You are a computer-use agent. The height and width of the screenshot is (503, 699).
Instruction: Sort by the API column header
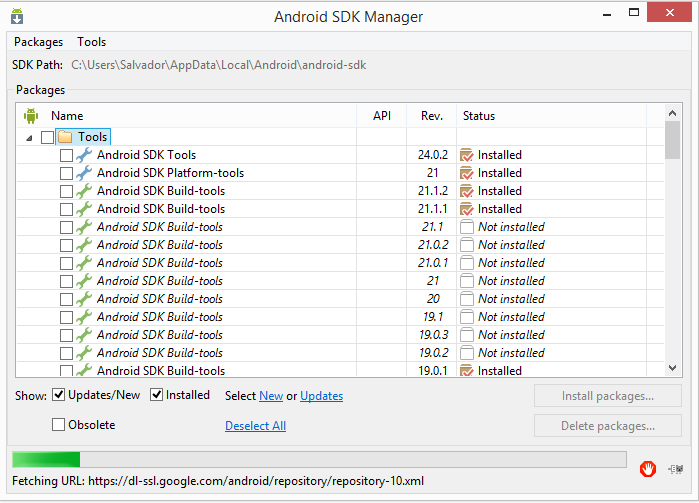point(382,115)
